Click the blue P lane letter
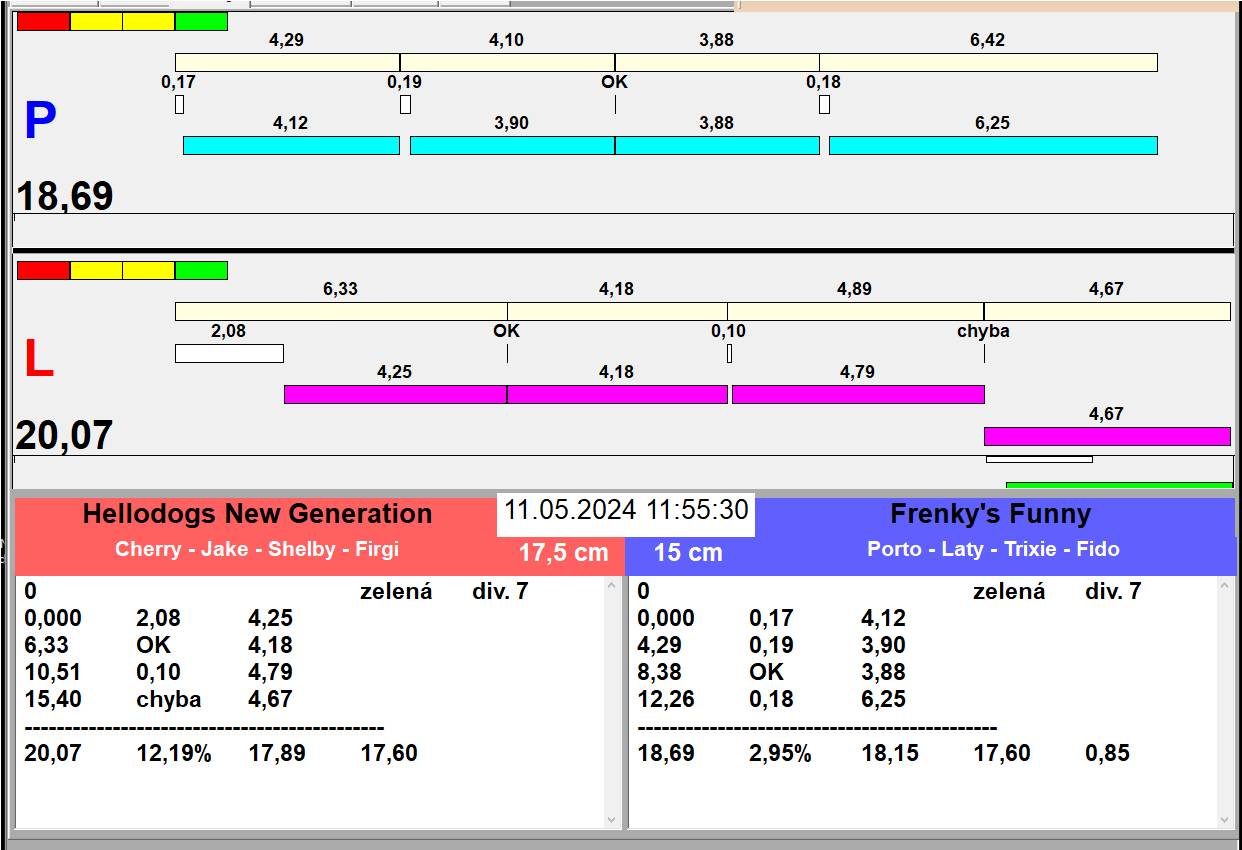Viewport: 1242px width, 850px height. pos(40,122)
